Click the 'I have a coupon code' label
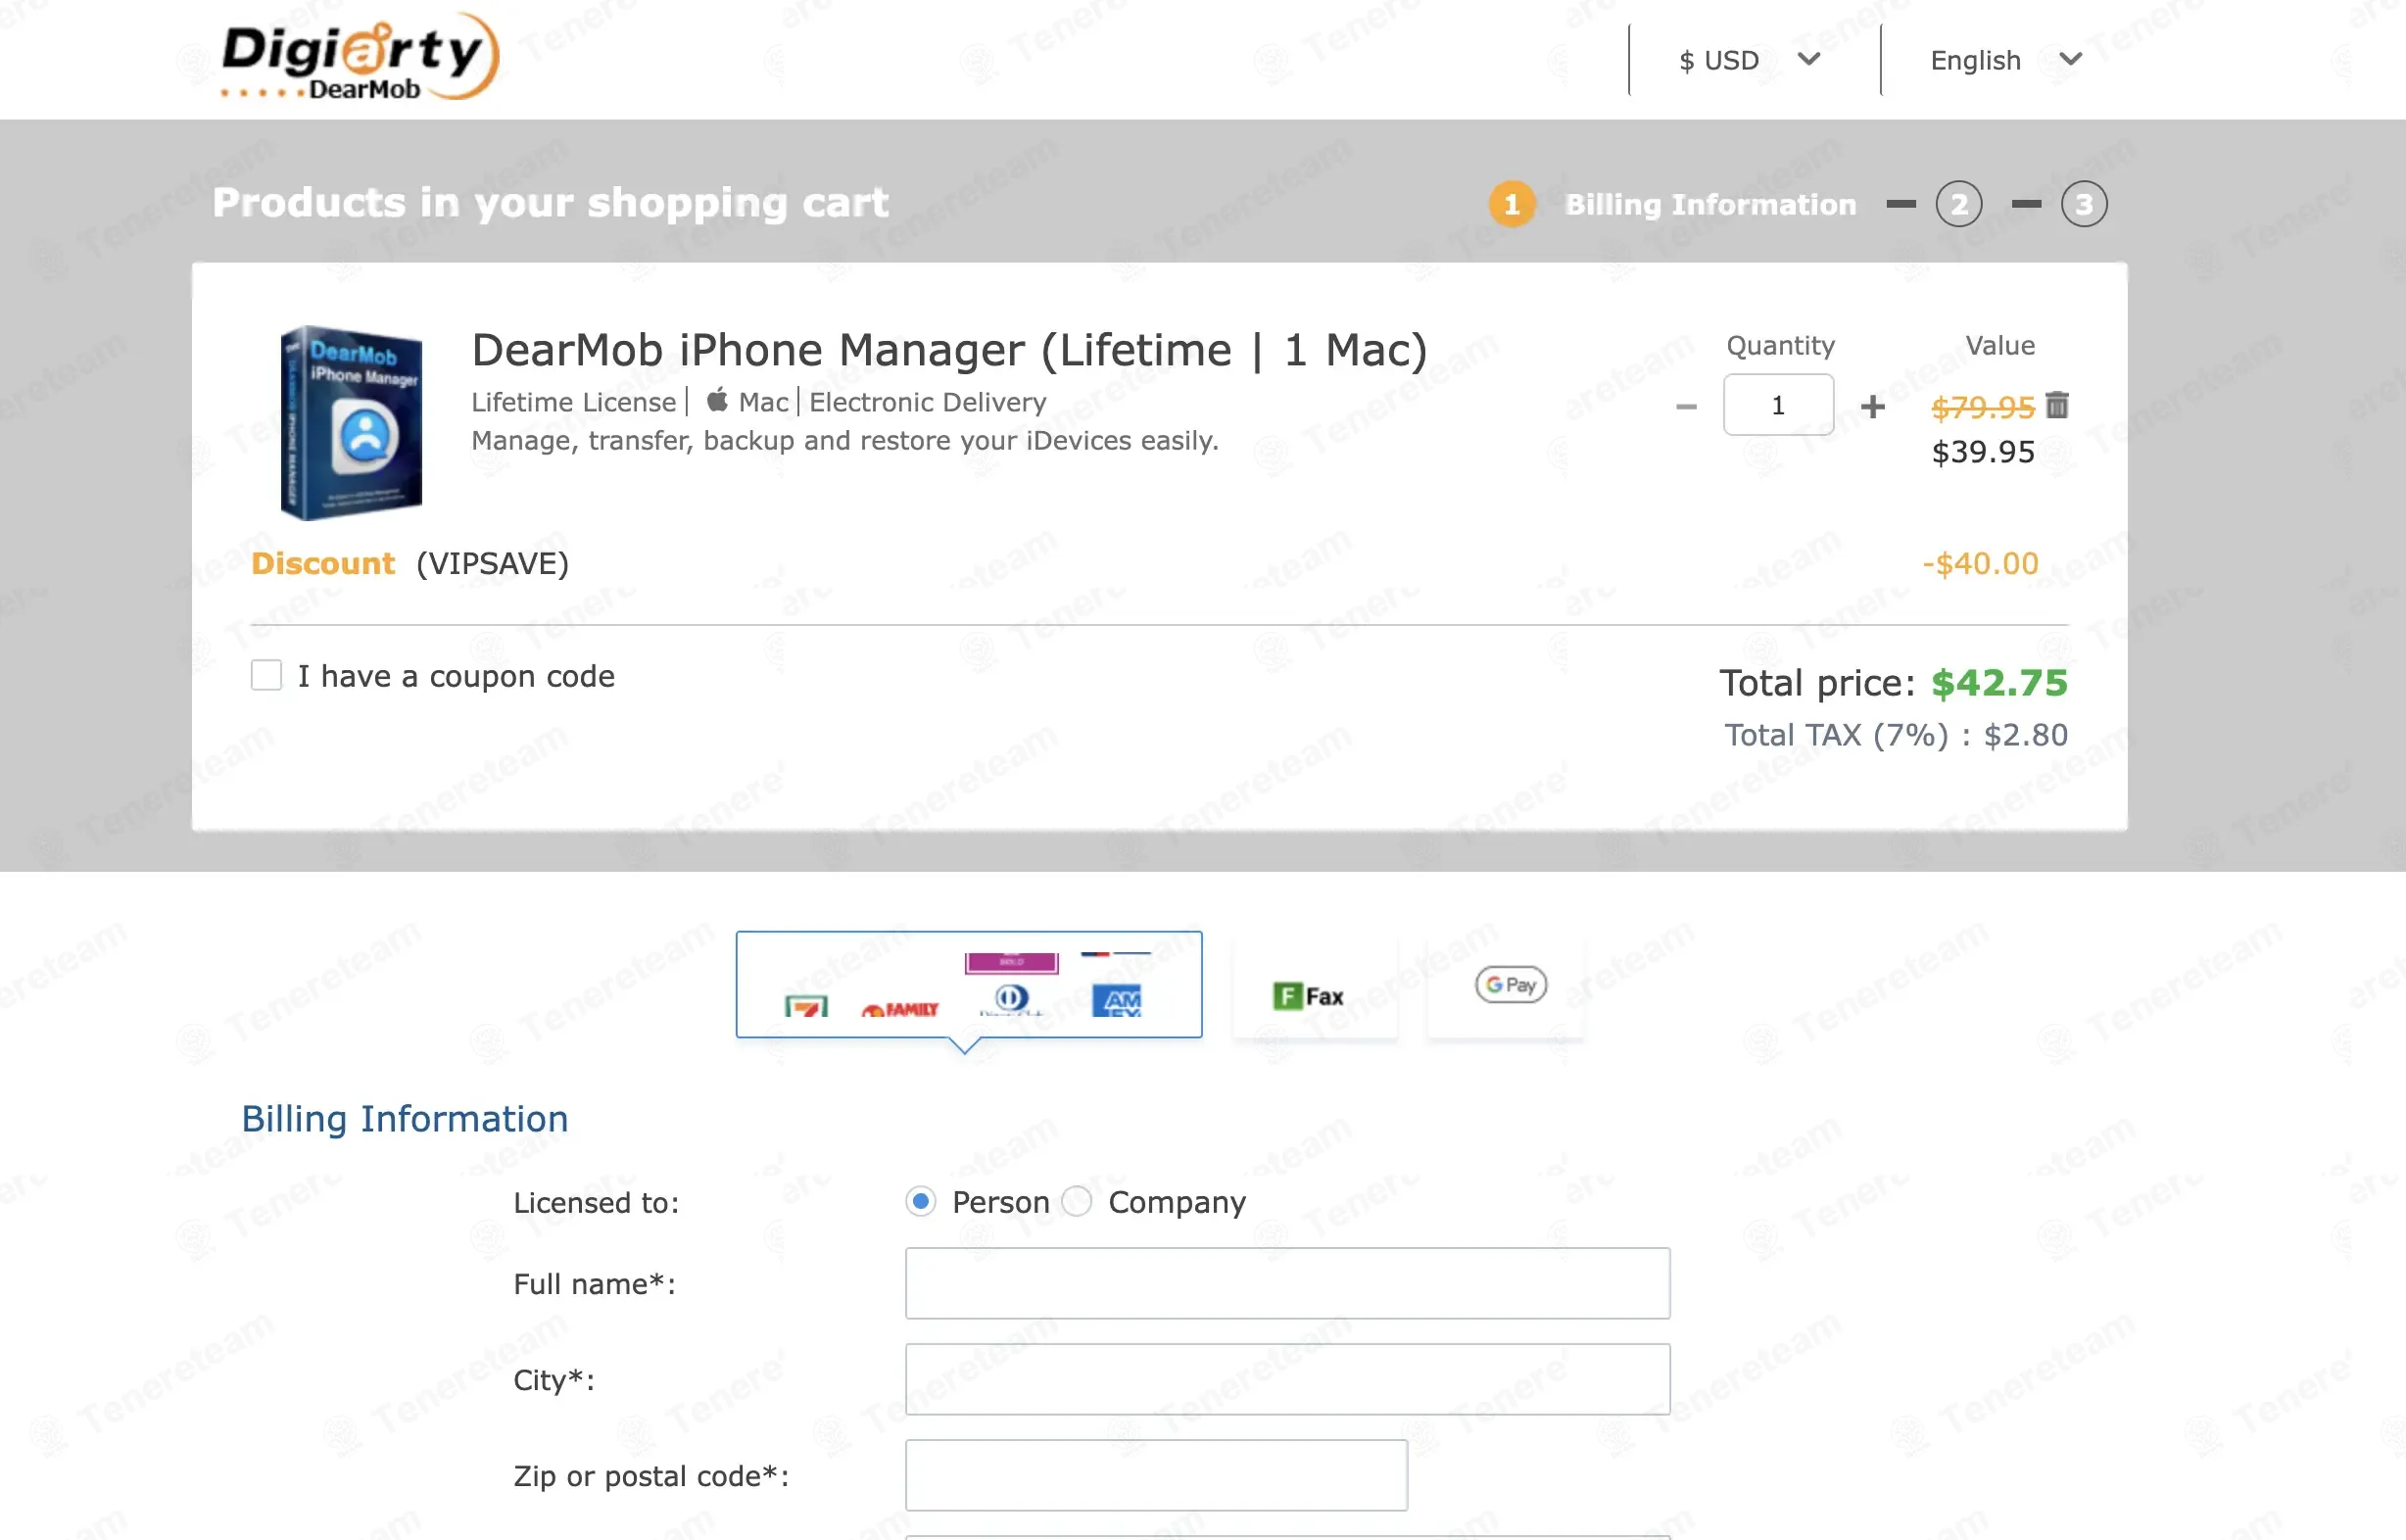Screen dimensions: 2406x1540 [x=456, y=676]
